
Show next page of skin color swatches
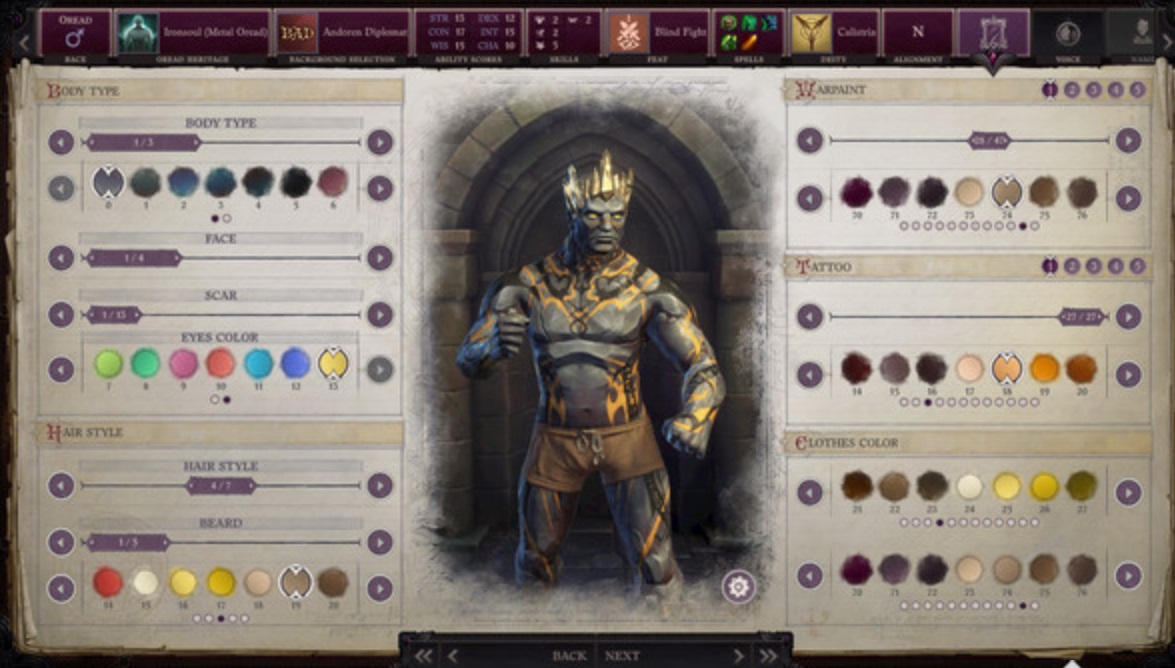click(380, 188)
